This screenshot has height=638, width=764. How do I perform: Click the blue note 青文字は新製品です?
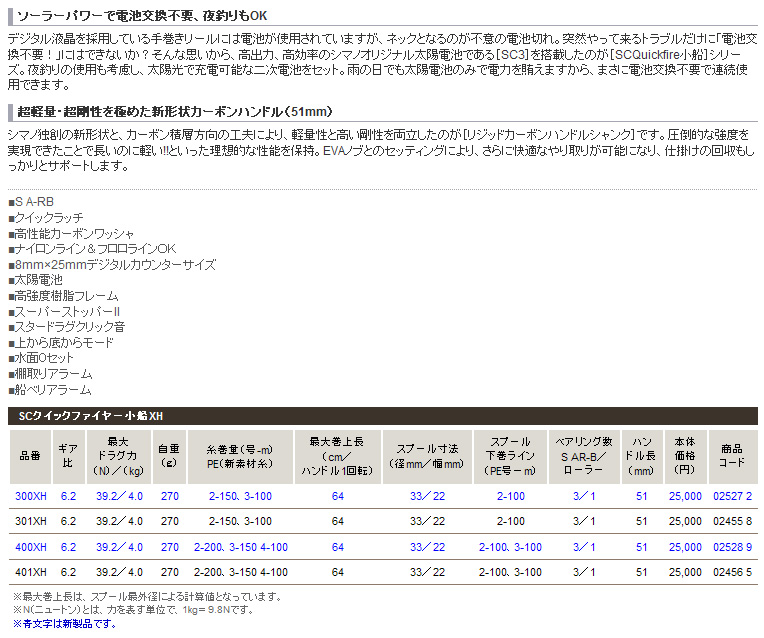(64, 624)
